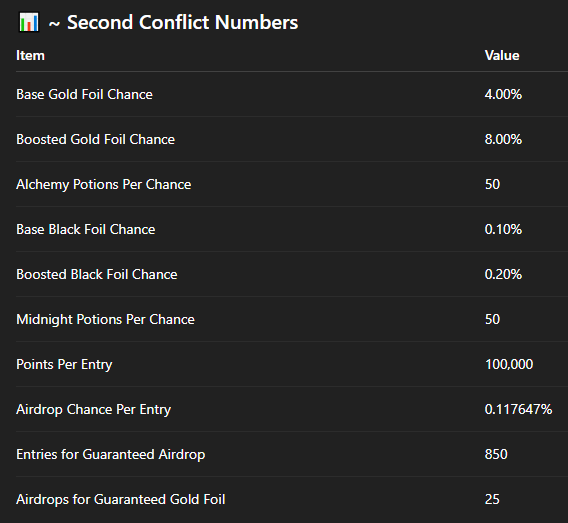568x523 pixels.
Task: Click the 4.00% value cell
Action: coord(503,94)
